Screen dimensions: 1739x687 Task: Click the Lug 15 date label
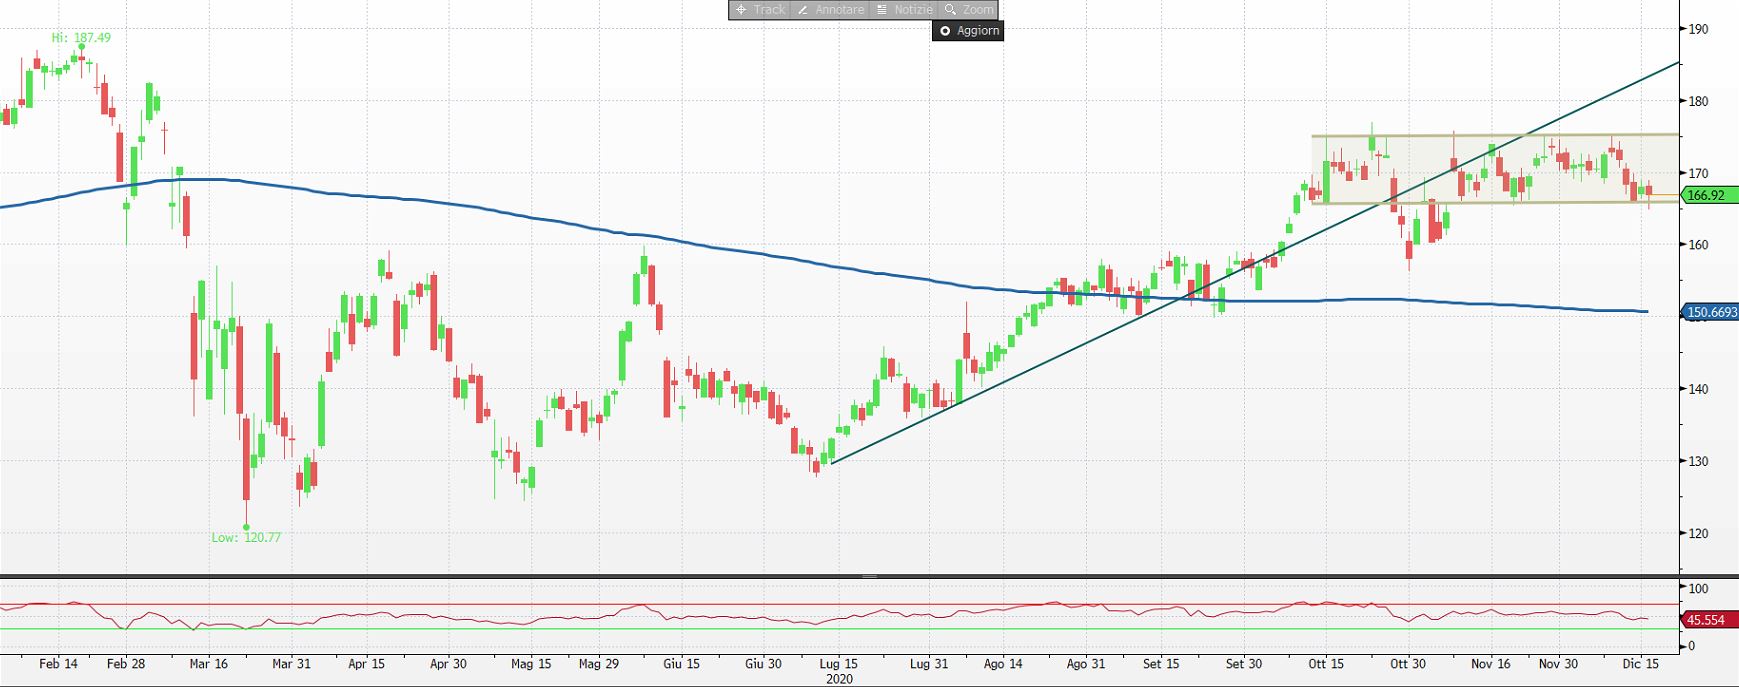click(x=839, y=664)
